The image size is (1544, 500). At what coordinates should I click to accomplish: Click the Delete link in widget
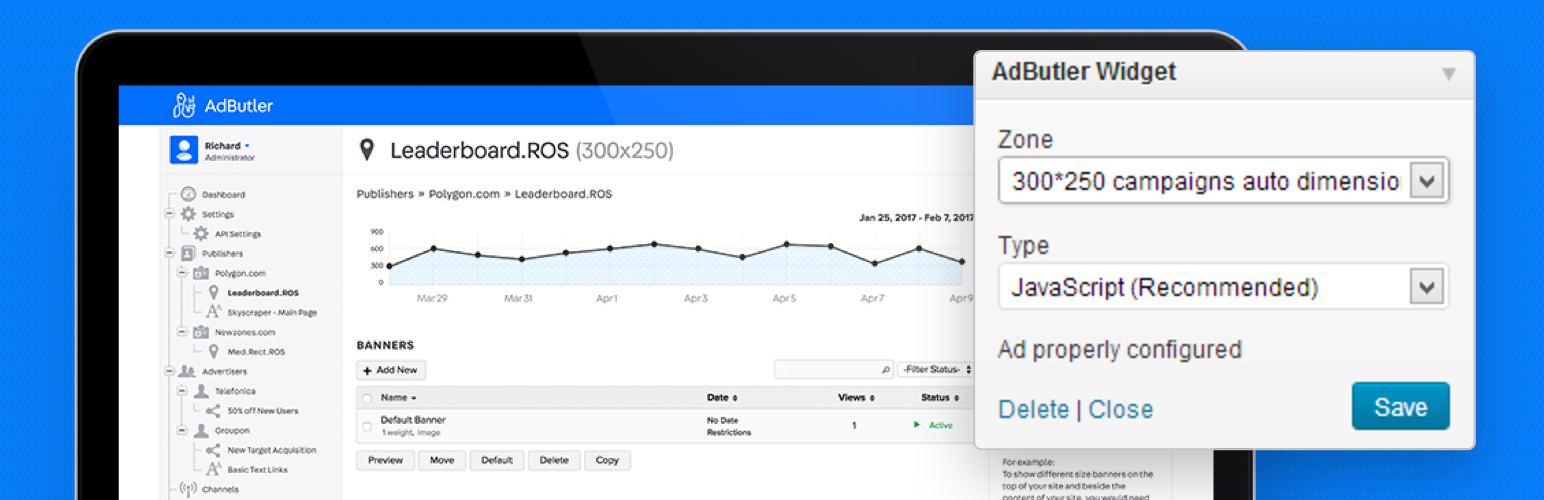1034,409
